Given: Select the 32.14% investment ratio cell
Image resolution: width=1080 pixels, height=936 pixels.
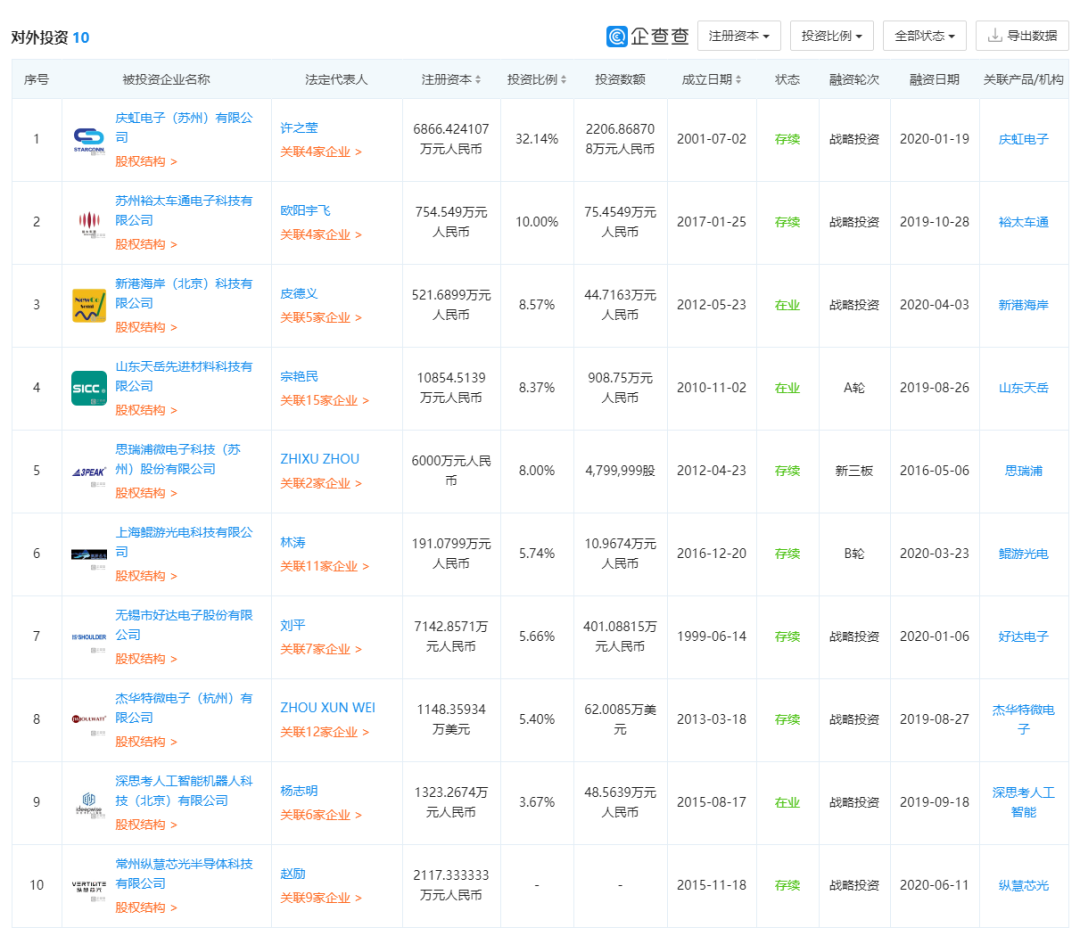Looking at the screenshot, I should pyautogui.click(x=537, y=140).
